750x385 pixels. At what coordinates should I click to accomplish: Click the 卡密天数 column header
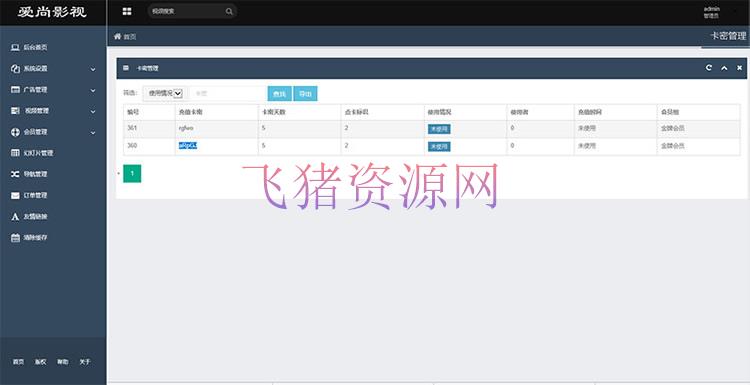(273, 112)
